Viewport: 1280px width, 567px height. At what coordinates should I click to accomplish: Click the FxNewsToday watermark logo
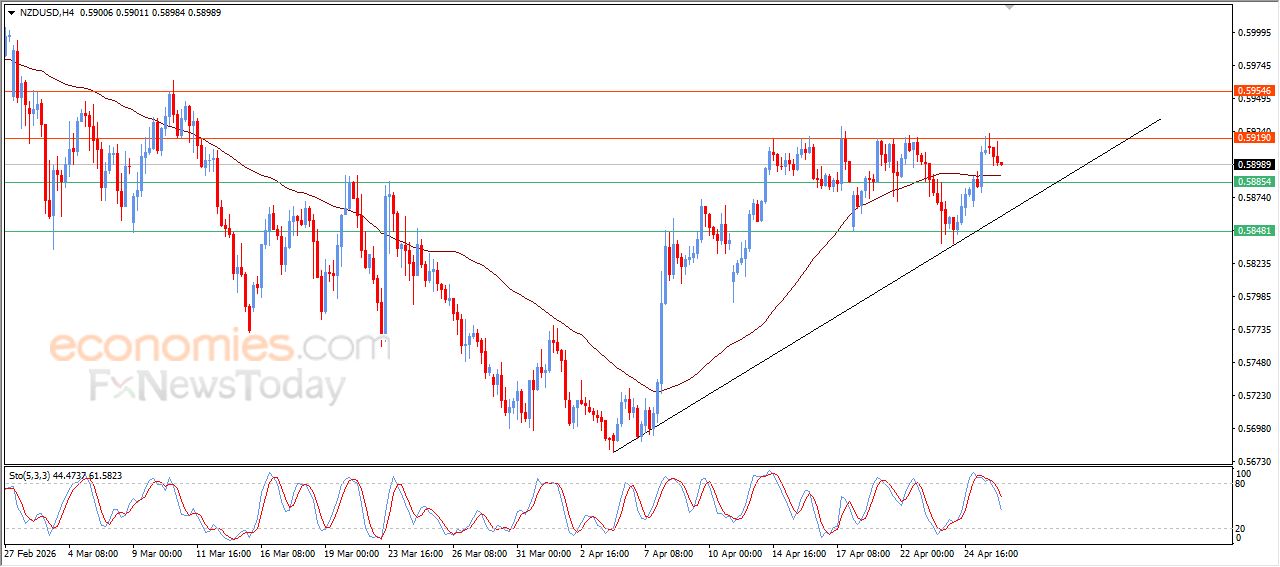tap(218, 385)
